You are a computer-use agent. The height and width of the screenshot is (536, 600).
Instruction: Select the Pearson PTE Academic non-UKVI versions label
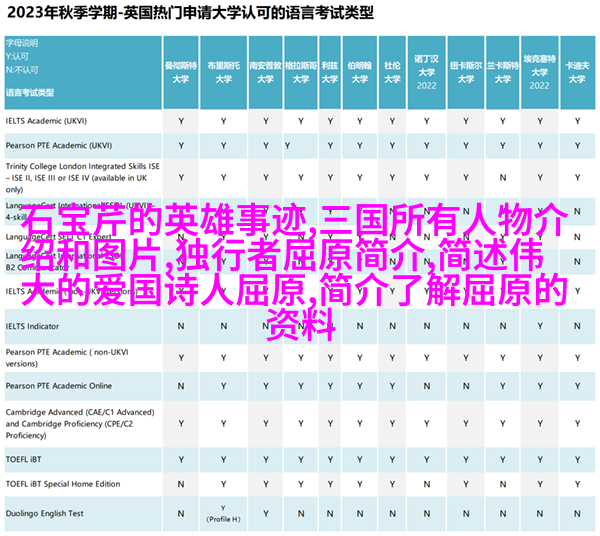(67, 358)
